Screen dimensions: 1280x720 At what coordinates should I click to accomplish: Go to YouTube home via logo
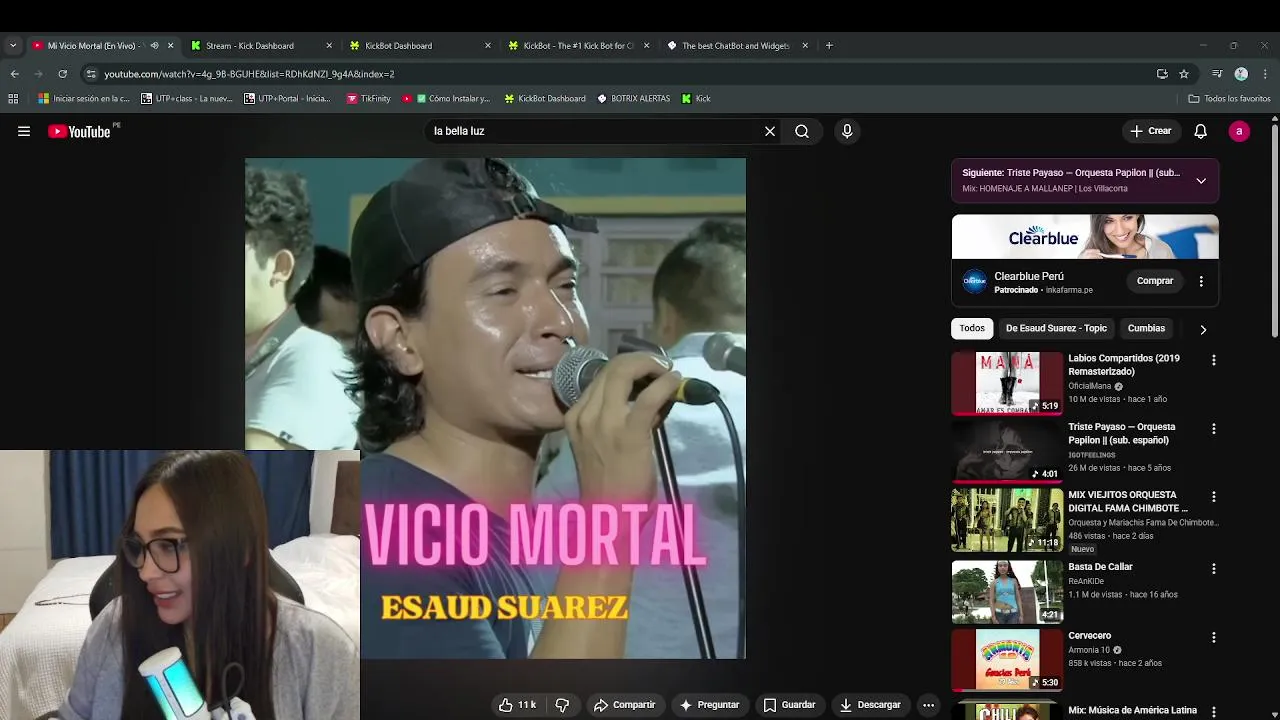tap(79, 131)
